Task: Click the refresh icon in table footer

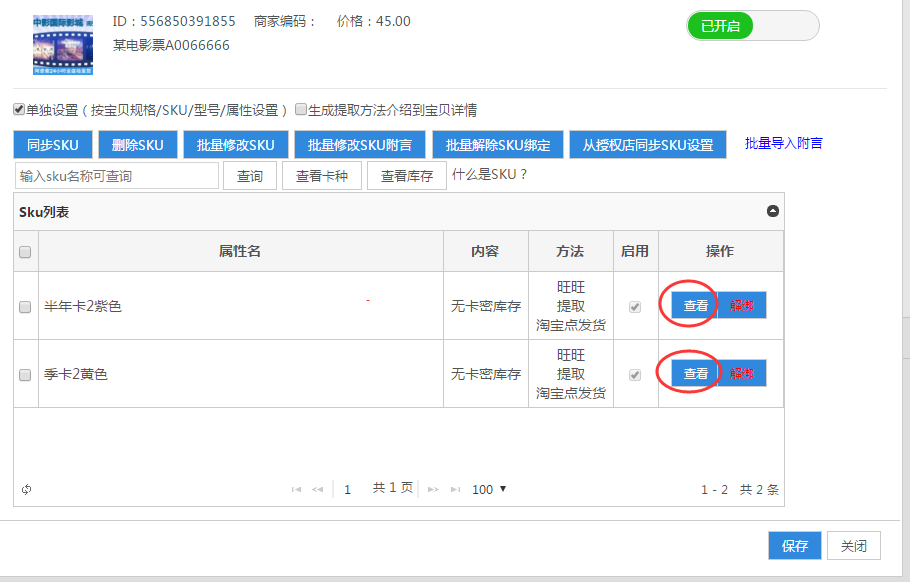Action: tap(26, 489)
